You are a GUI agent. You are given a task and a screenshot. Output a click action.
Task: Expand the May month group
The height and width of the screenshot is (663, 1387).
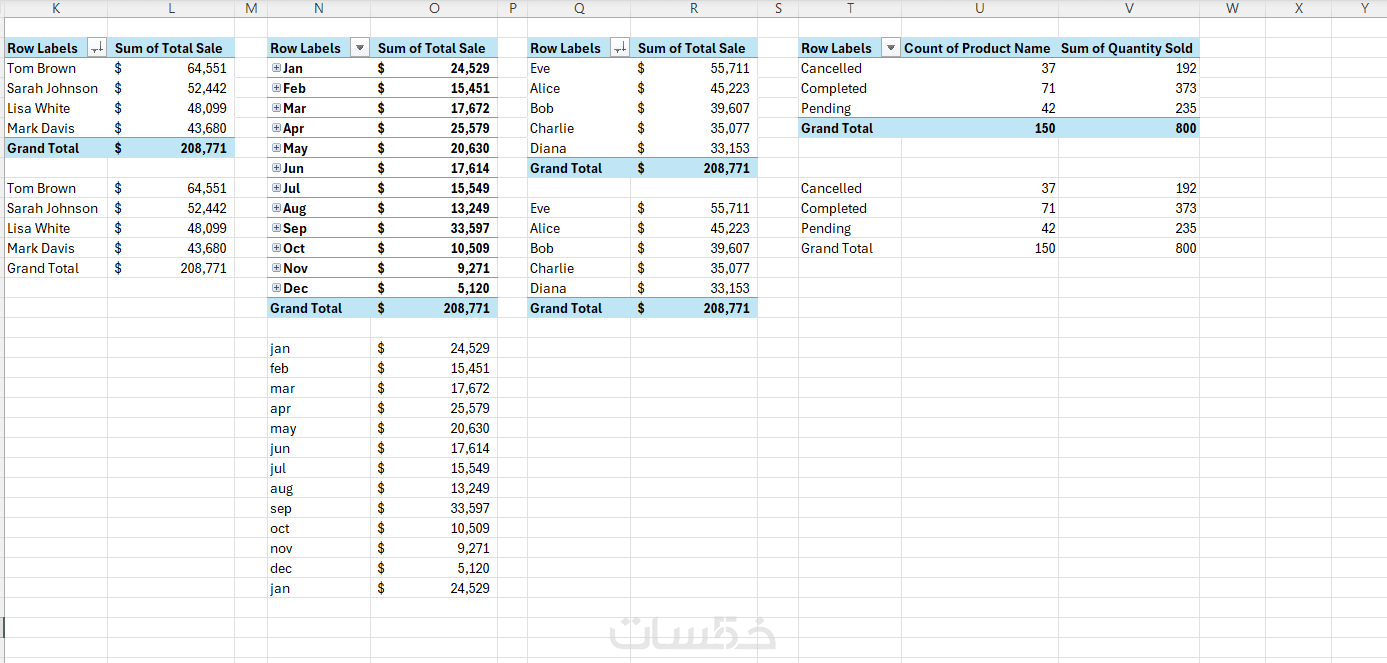[x=276, y=148]
